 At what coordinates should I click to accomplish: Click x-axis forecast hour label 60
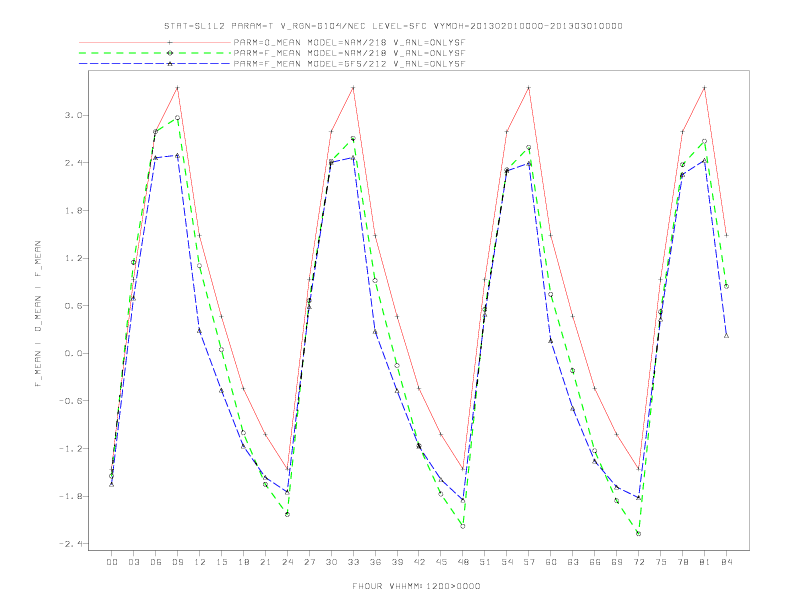pos(551,562)
